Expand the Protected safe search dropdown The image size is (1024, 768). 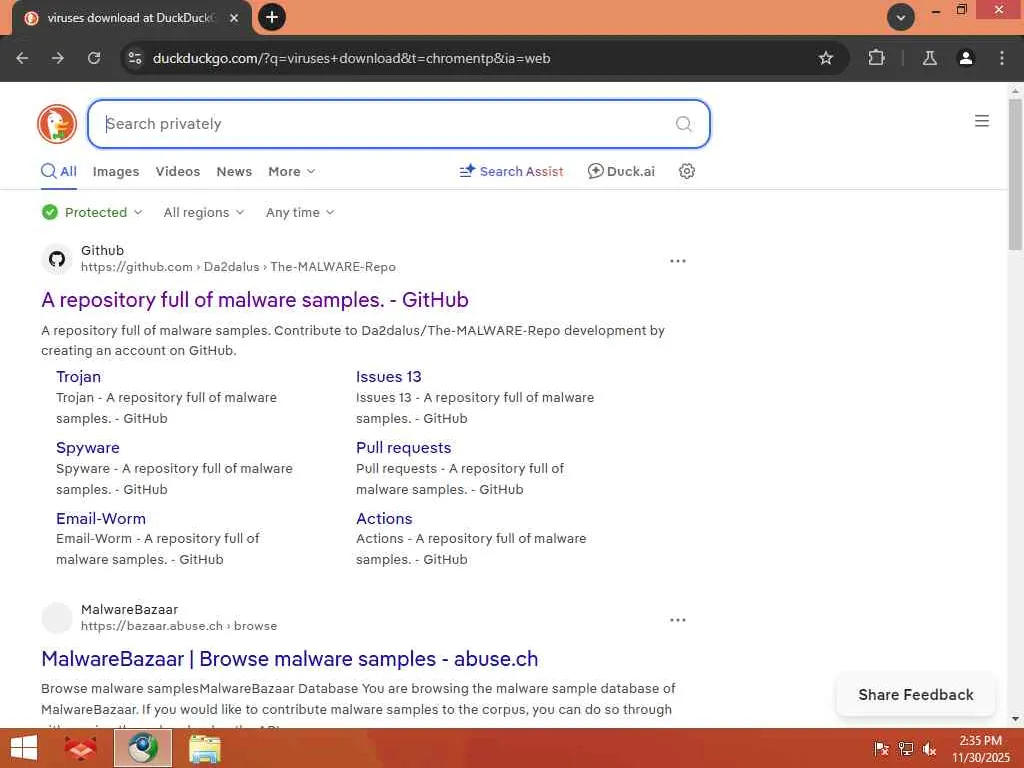[92, 212]
